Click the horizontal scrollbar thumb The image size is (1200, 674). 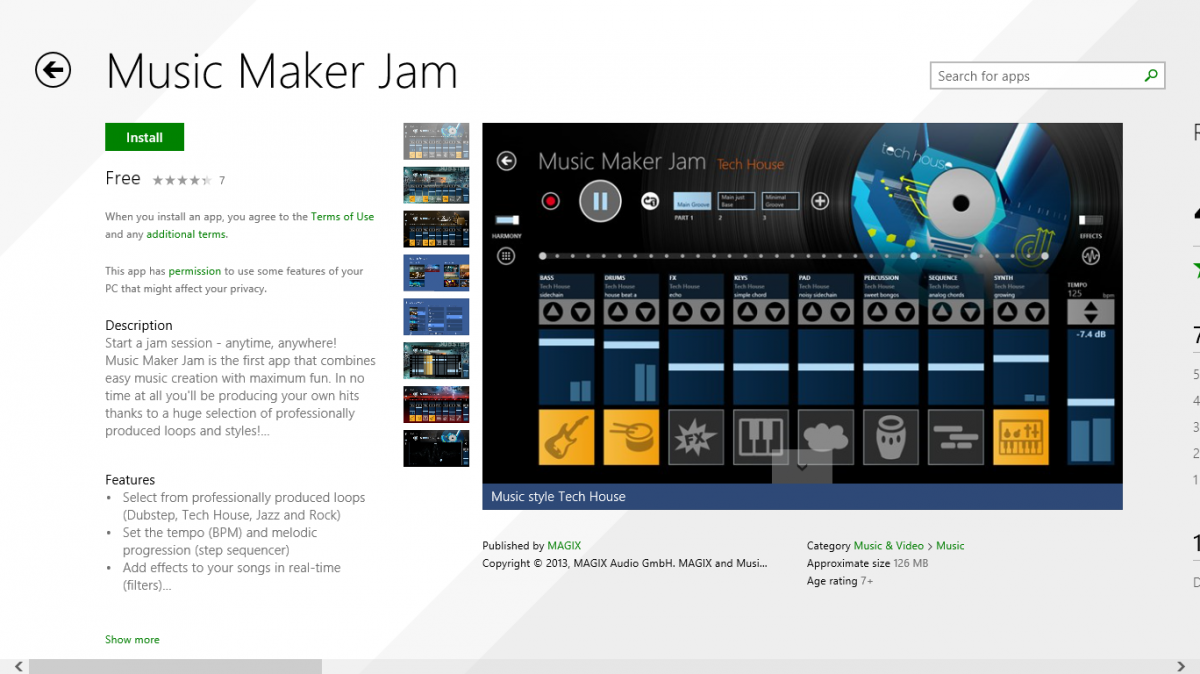(175, 666)
